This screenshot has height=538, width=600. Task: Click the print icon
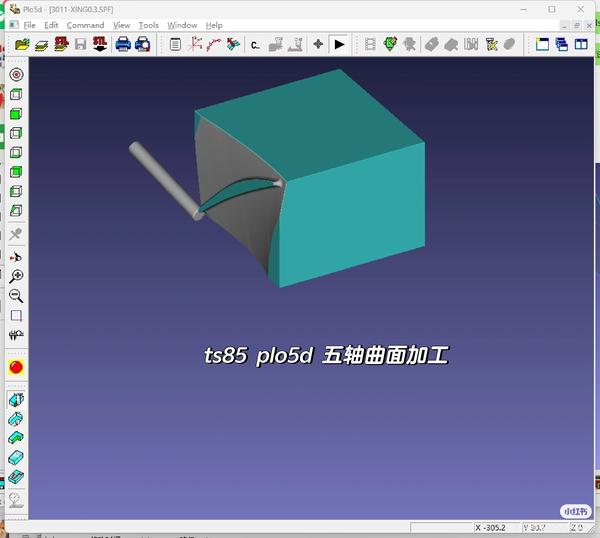[123, 44]
